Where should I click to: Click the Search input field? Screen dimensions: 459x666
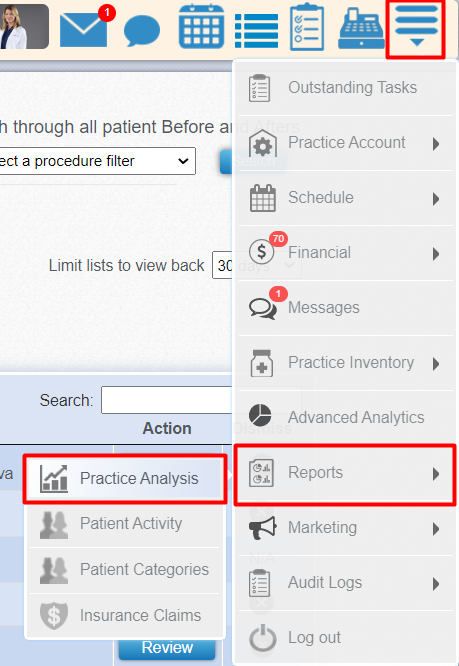(x=166, y=400)
